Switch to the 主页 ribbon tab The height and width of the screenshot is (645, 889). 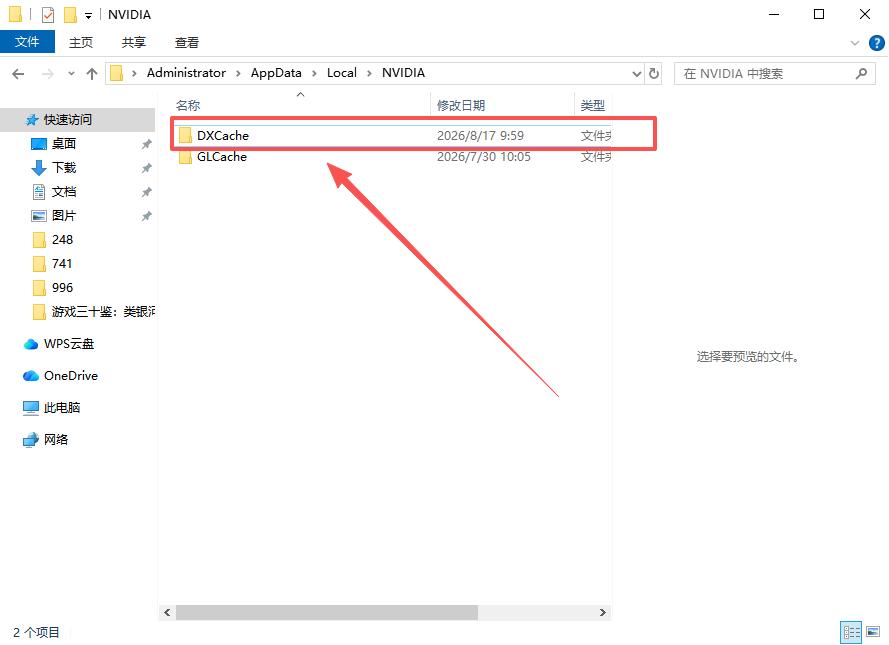(x=81, y=43)
